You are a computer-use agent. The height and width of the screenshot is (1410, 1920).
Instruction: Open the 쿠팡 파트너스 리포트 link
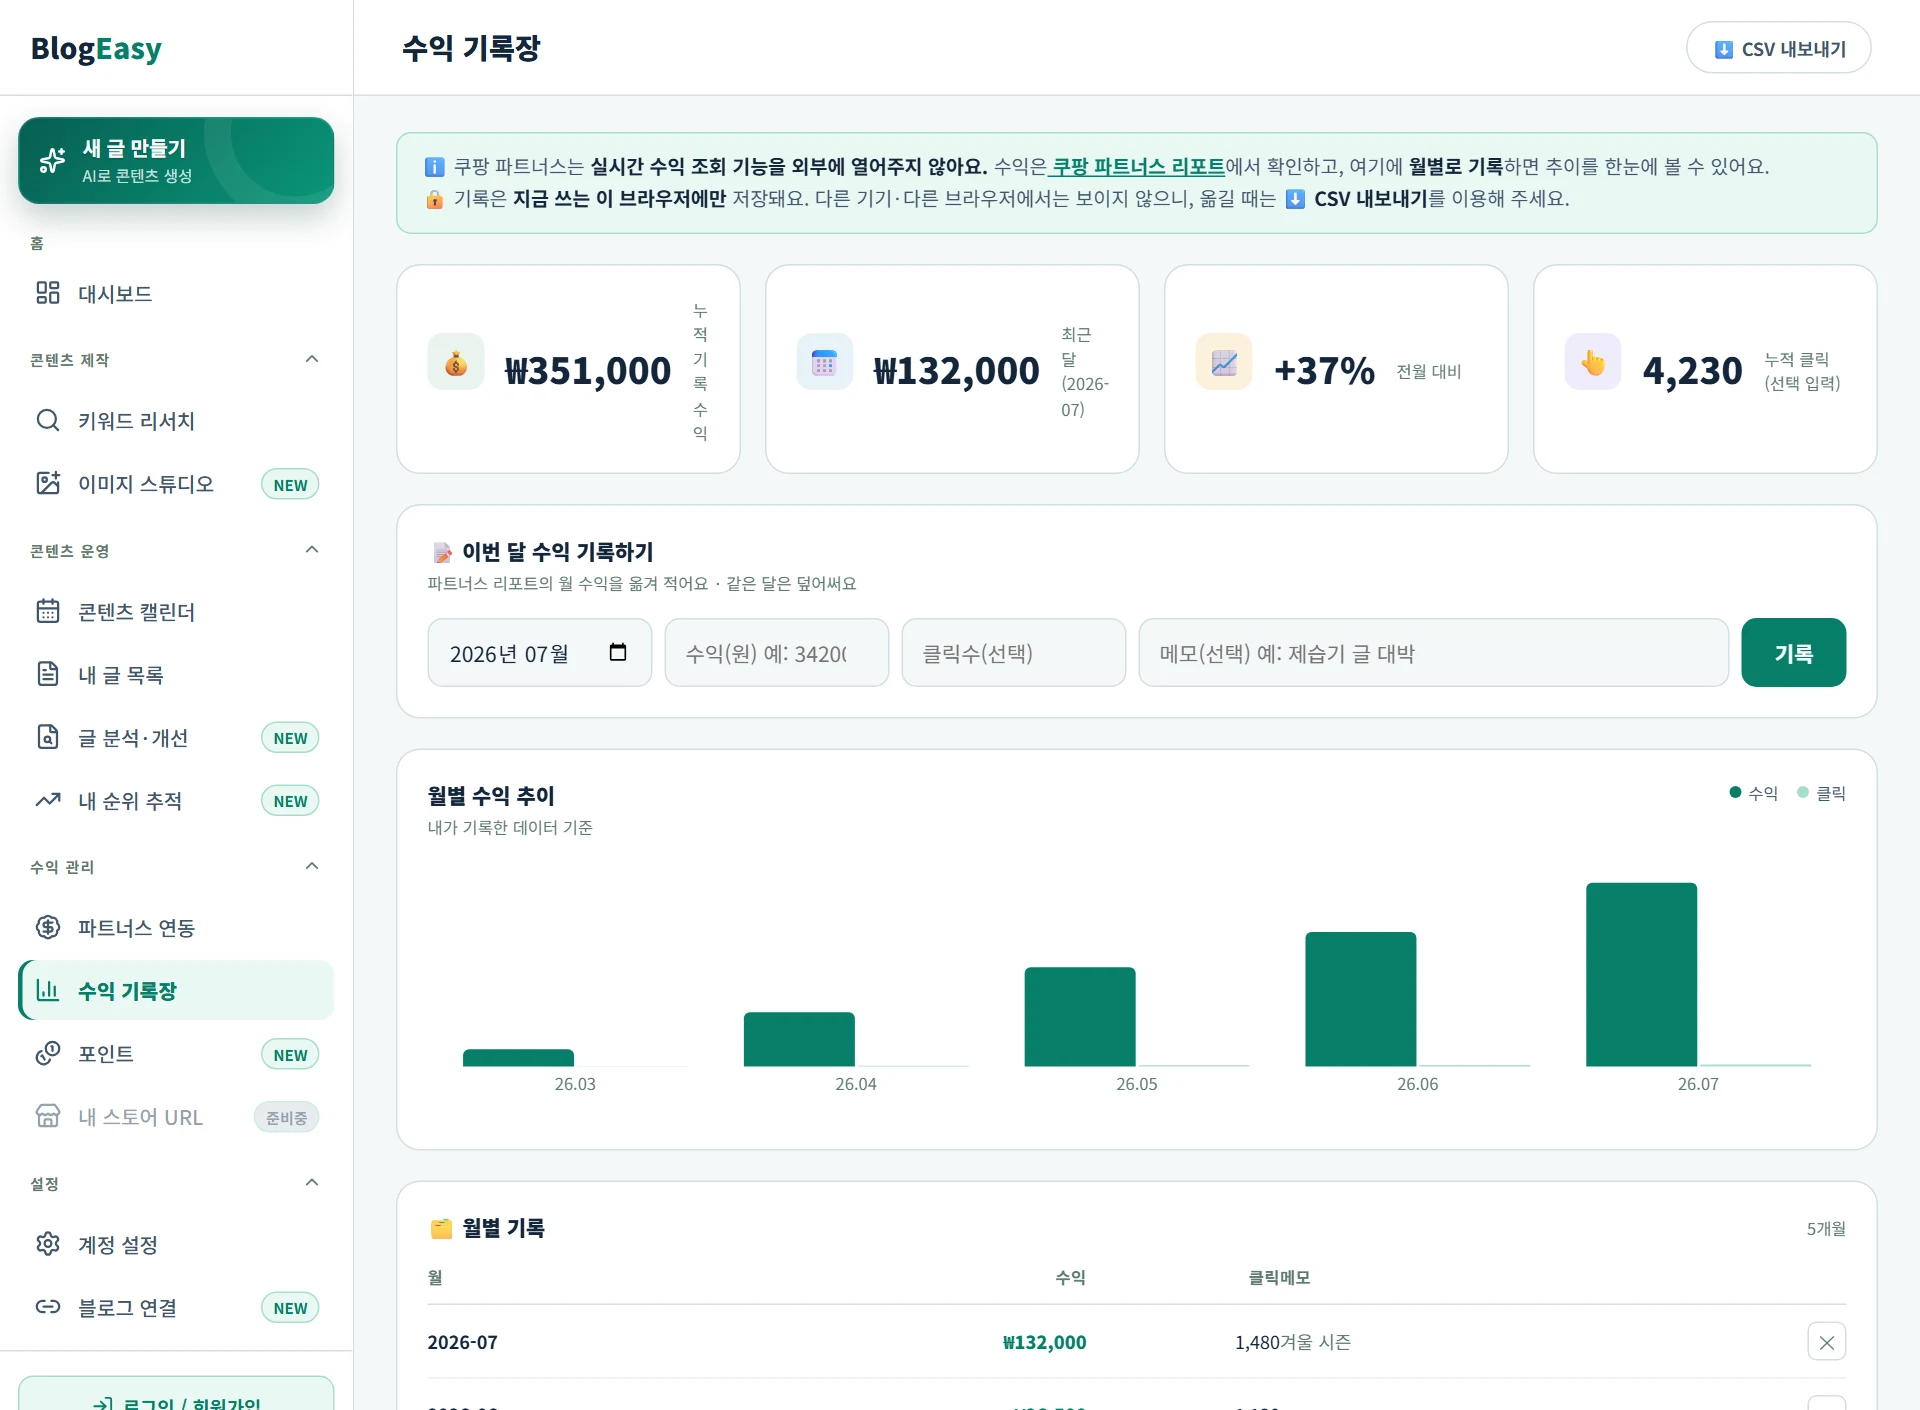click(x=1138, y=166)
